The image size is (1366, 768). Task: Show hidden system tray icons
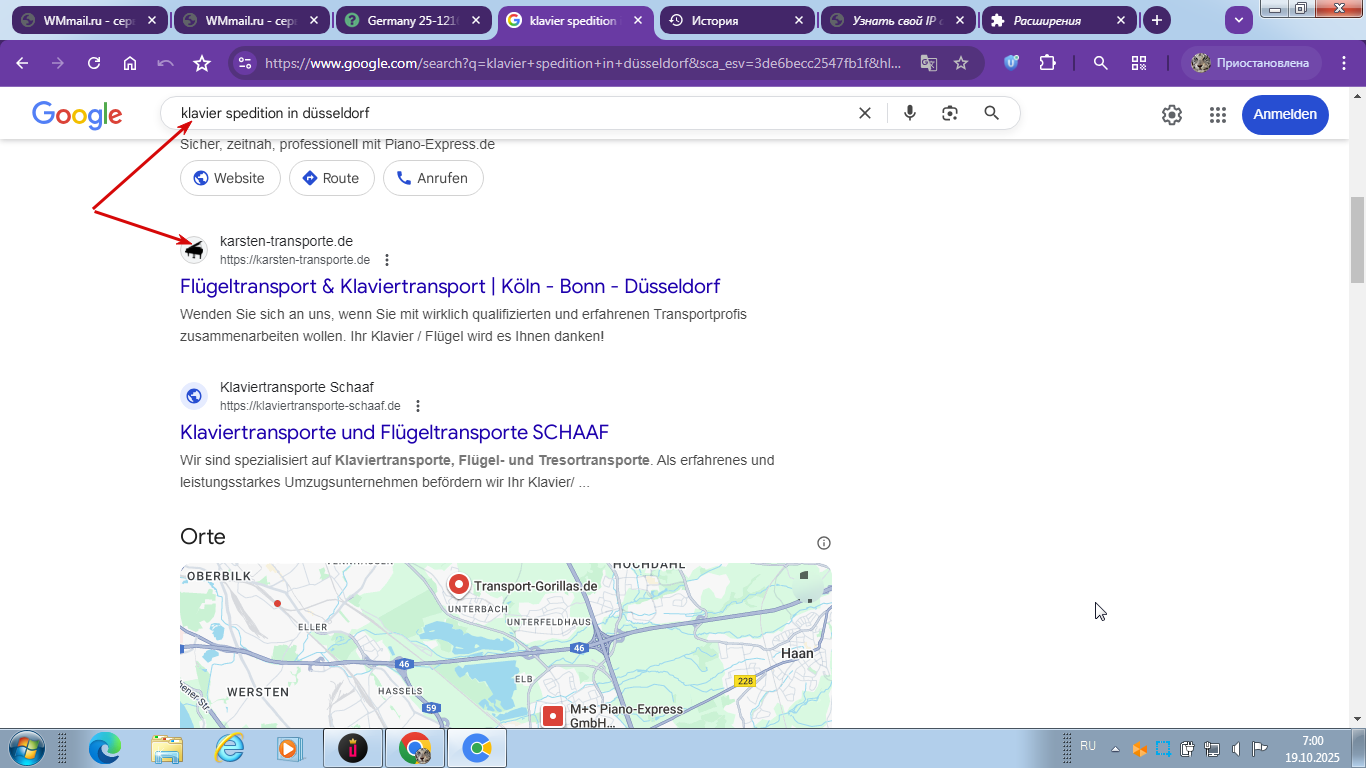click(1116, 749)
